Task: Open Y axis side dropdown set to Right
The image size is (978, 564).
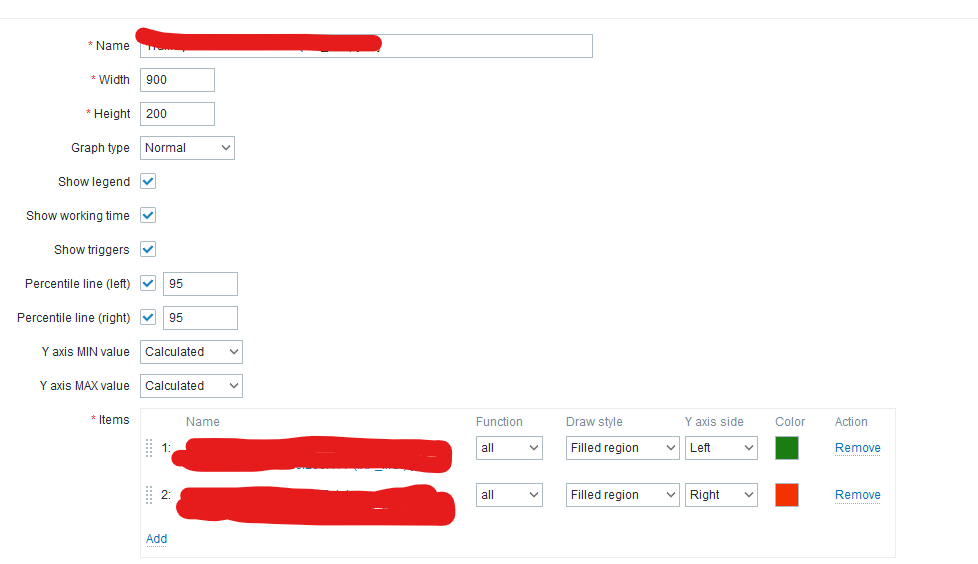Action: 721,495
